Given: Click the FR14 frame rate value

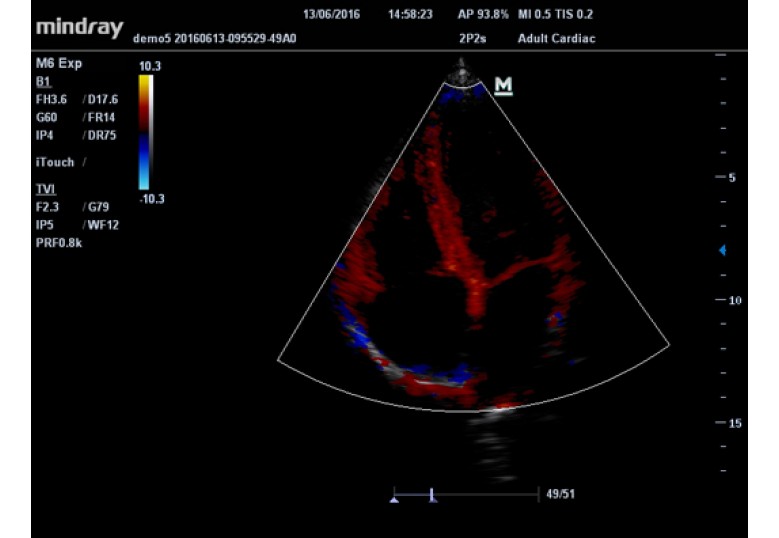Looking at the screenshot, I should click(x=101, y=117).
